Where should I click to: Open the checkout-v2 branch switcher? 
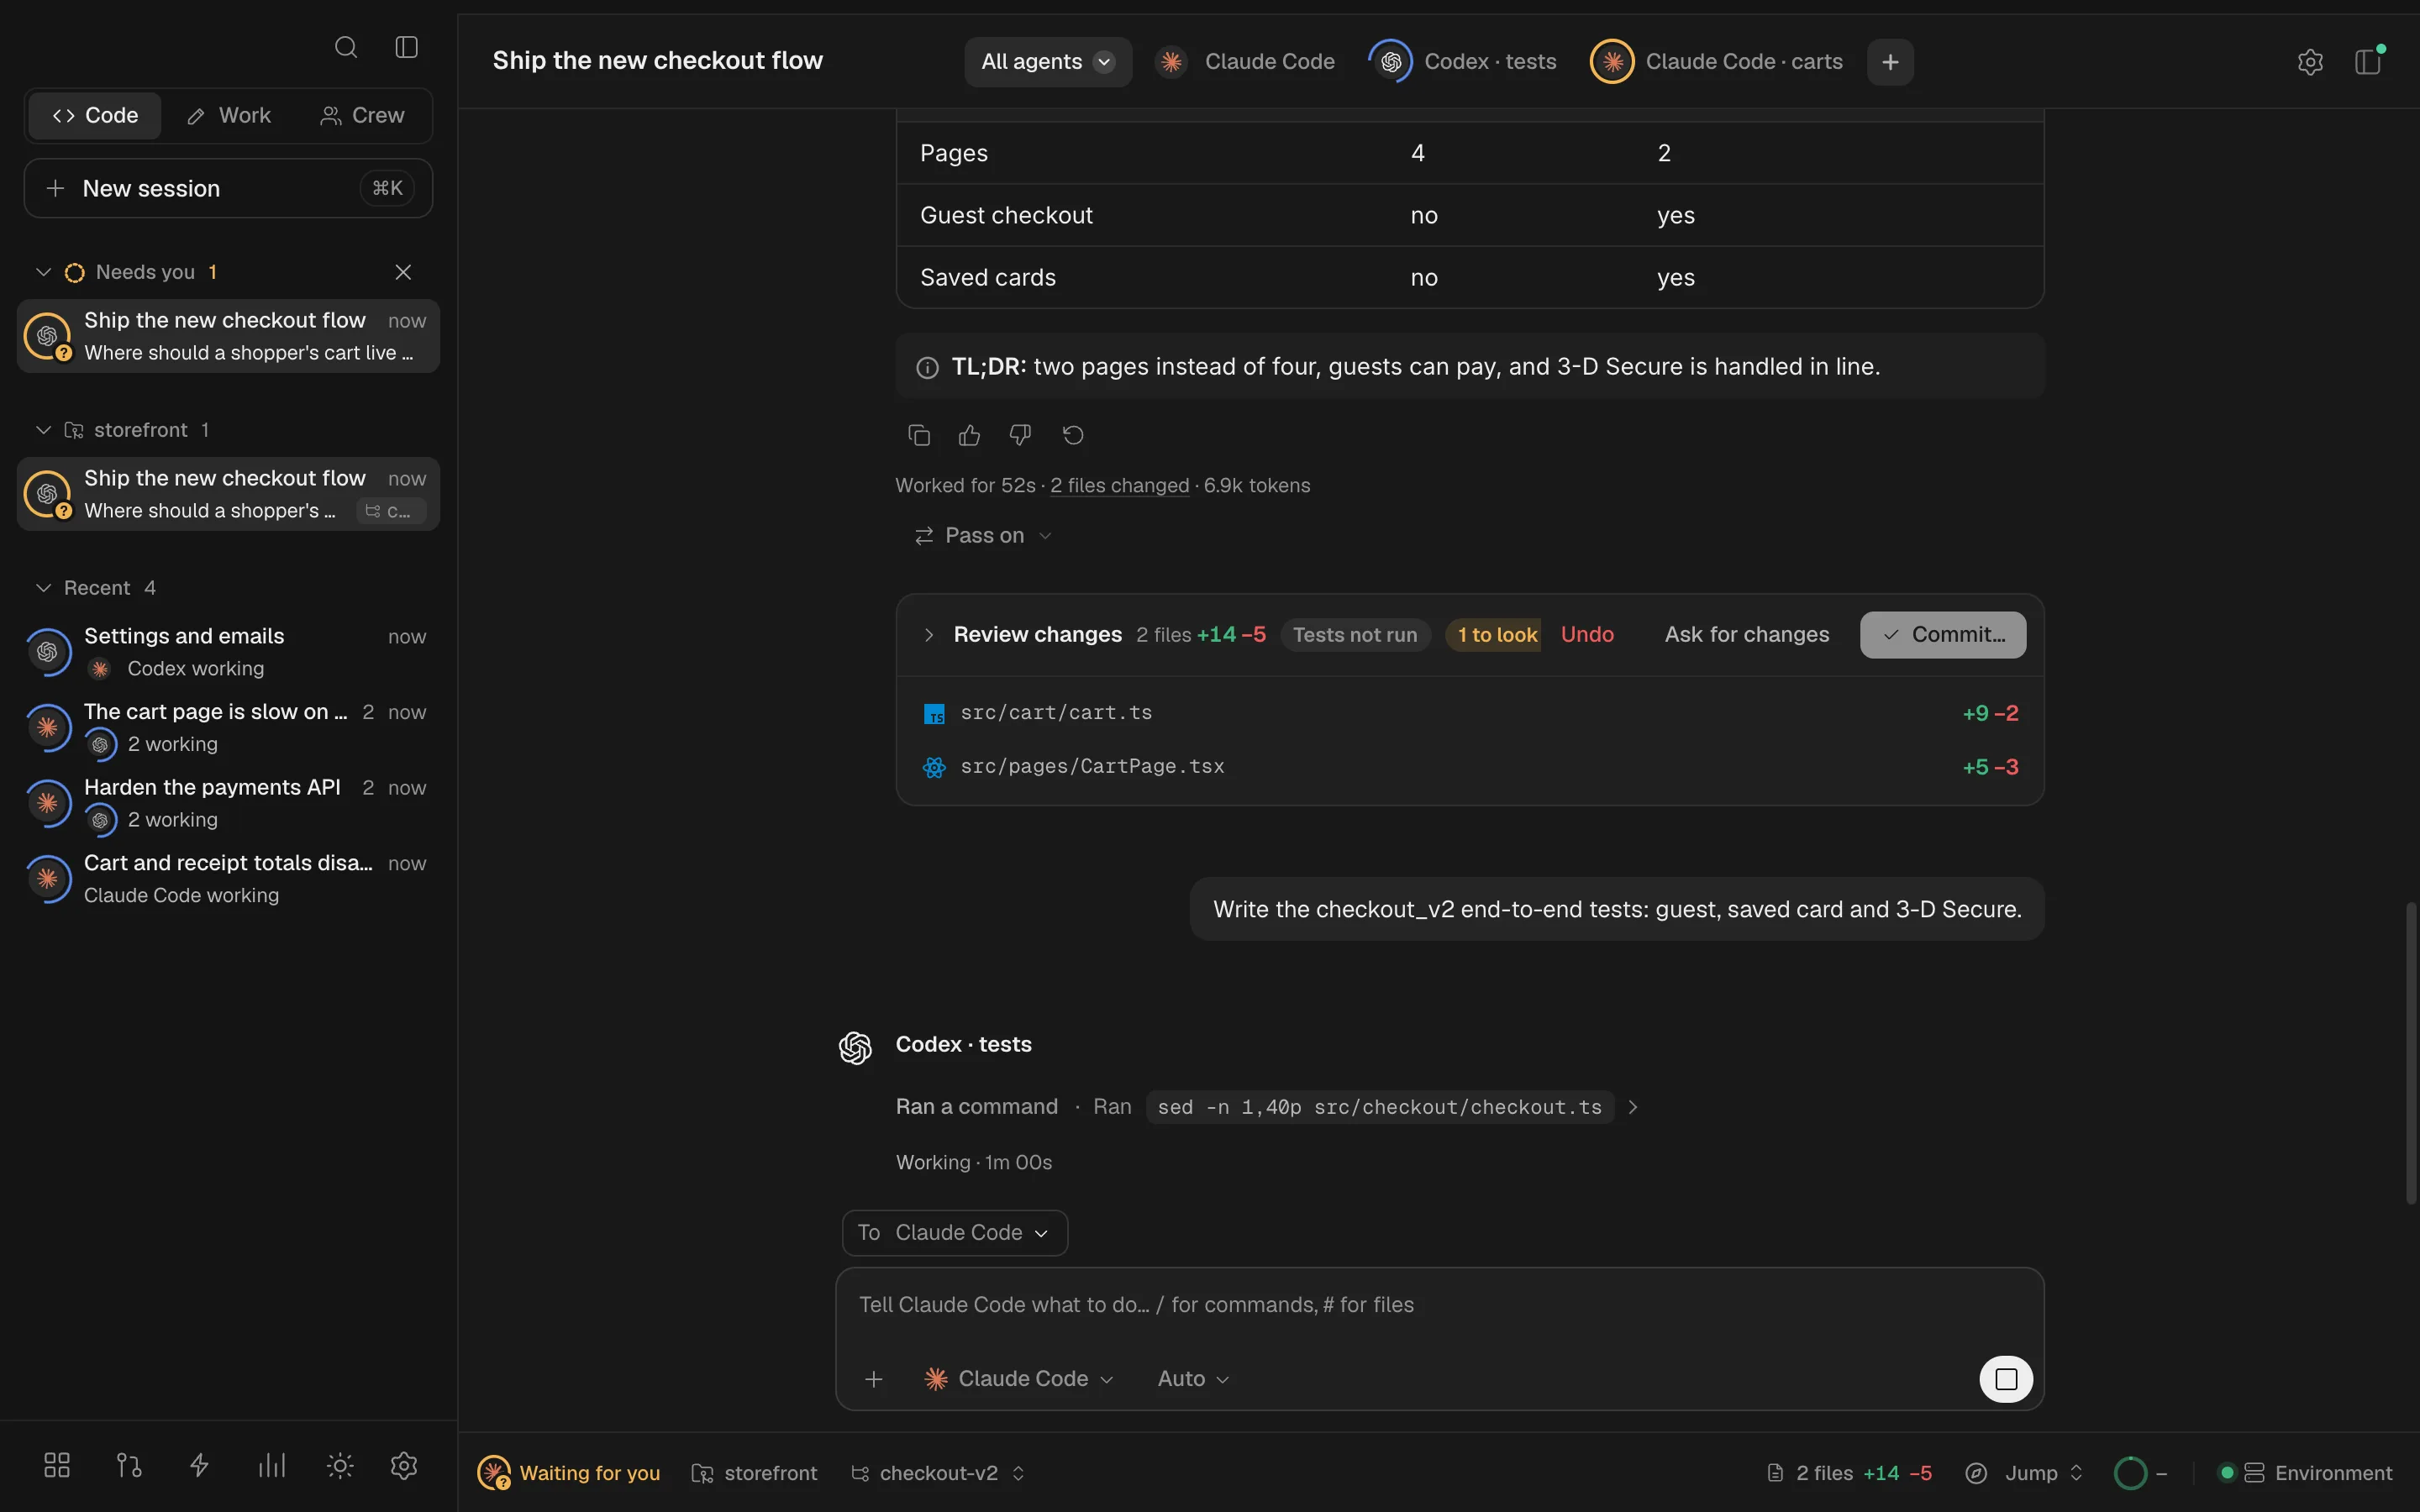[938, 1473]
